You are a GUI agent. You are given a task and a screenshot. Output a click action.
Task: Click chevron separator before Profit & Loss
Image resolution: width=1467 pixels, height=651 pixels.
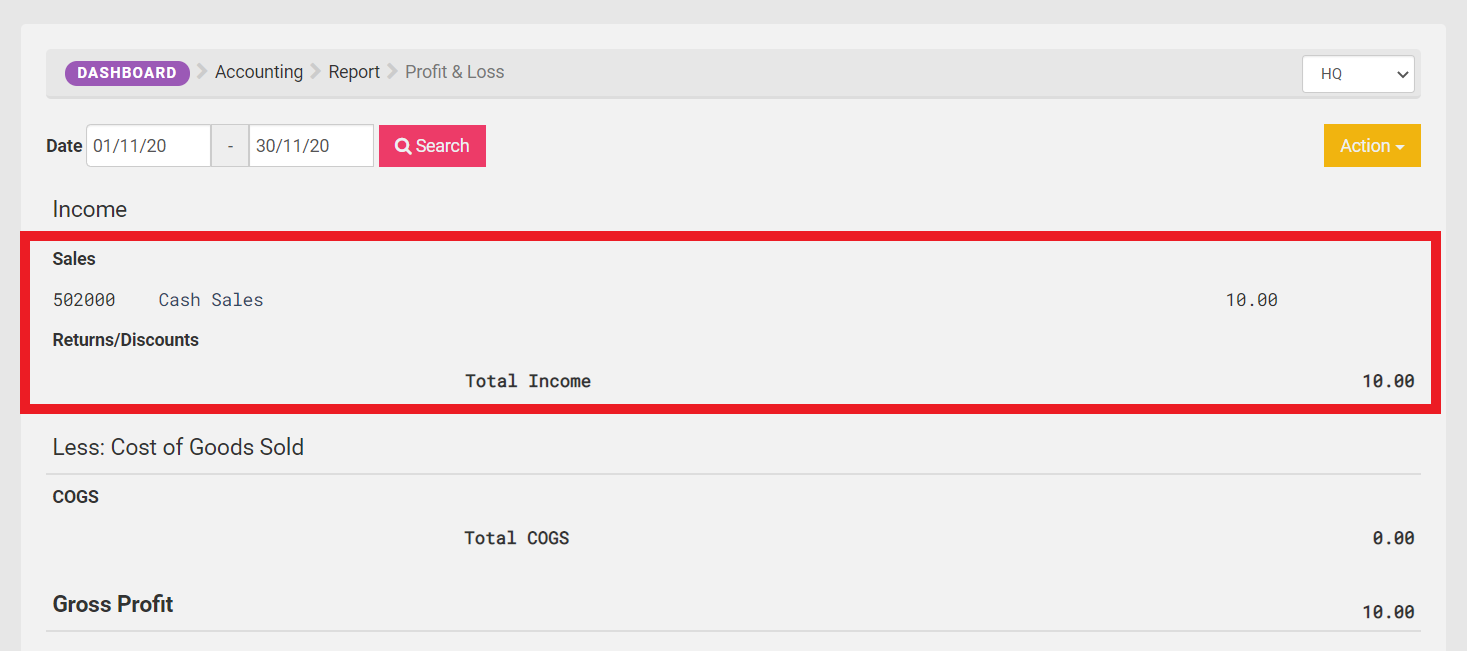click(x=393, y=72)
